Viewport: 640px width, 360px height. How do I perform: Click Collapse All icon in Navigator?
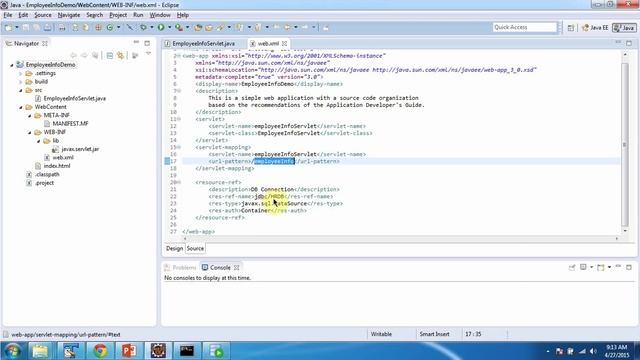click(x=110, y=56)
